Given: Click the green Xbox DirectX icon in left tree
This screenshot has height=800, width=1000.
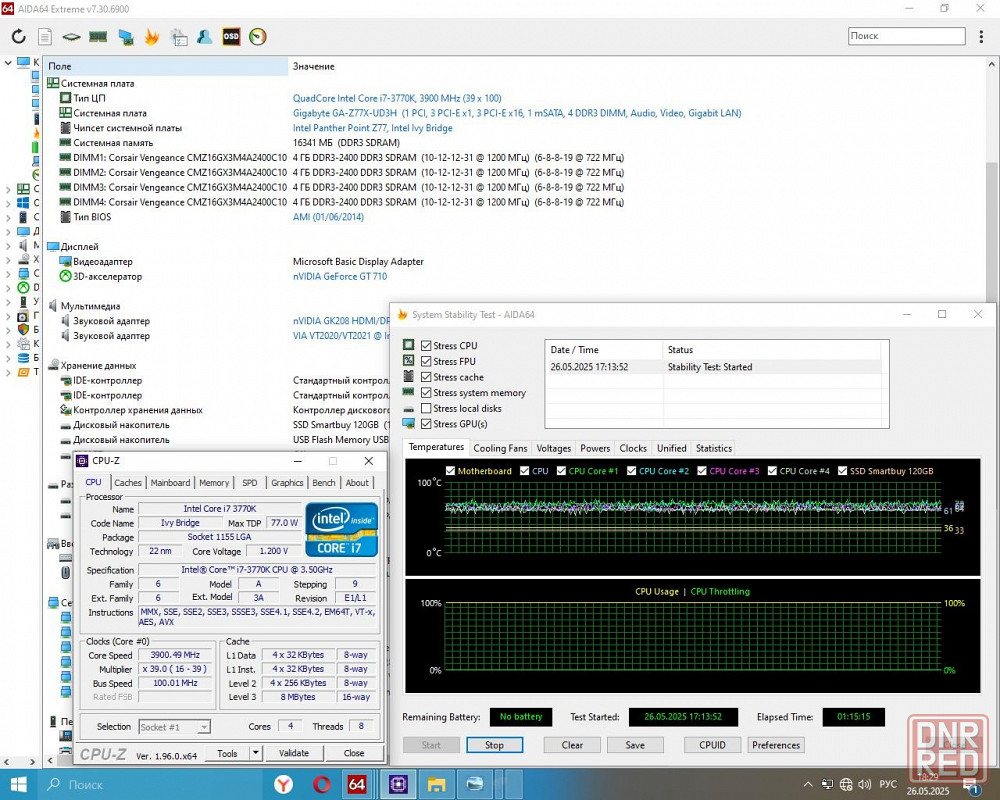Looking at the screenshot, I should pyautogui.click(x=23, y=288).
